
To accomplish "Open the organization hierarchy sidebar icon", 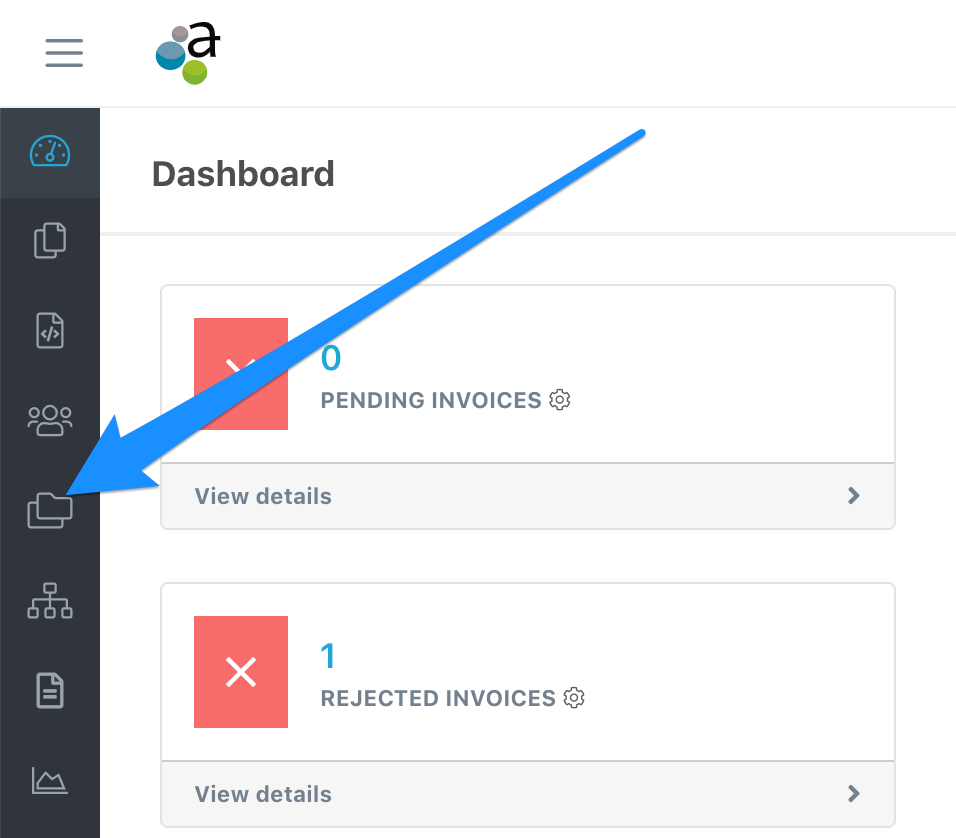I will [50, 601].
